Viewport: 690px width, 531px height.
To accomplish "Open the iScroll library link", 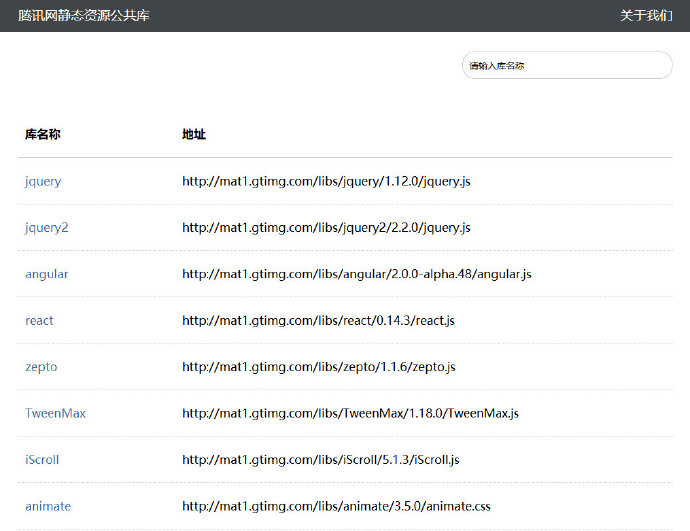I will tap(42, 460).
